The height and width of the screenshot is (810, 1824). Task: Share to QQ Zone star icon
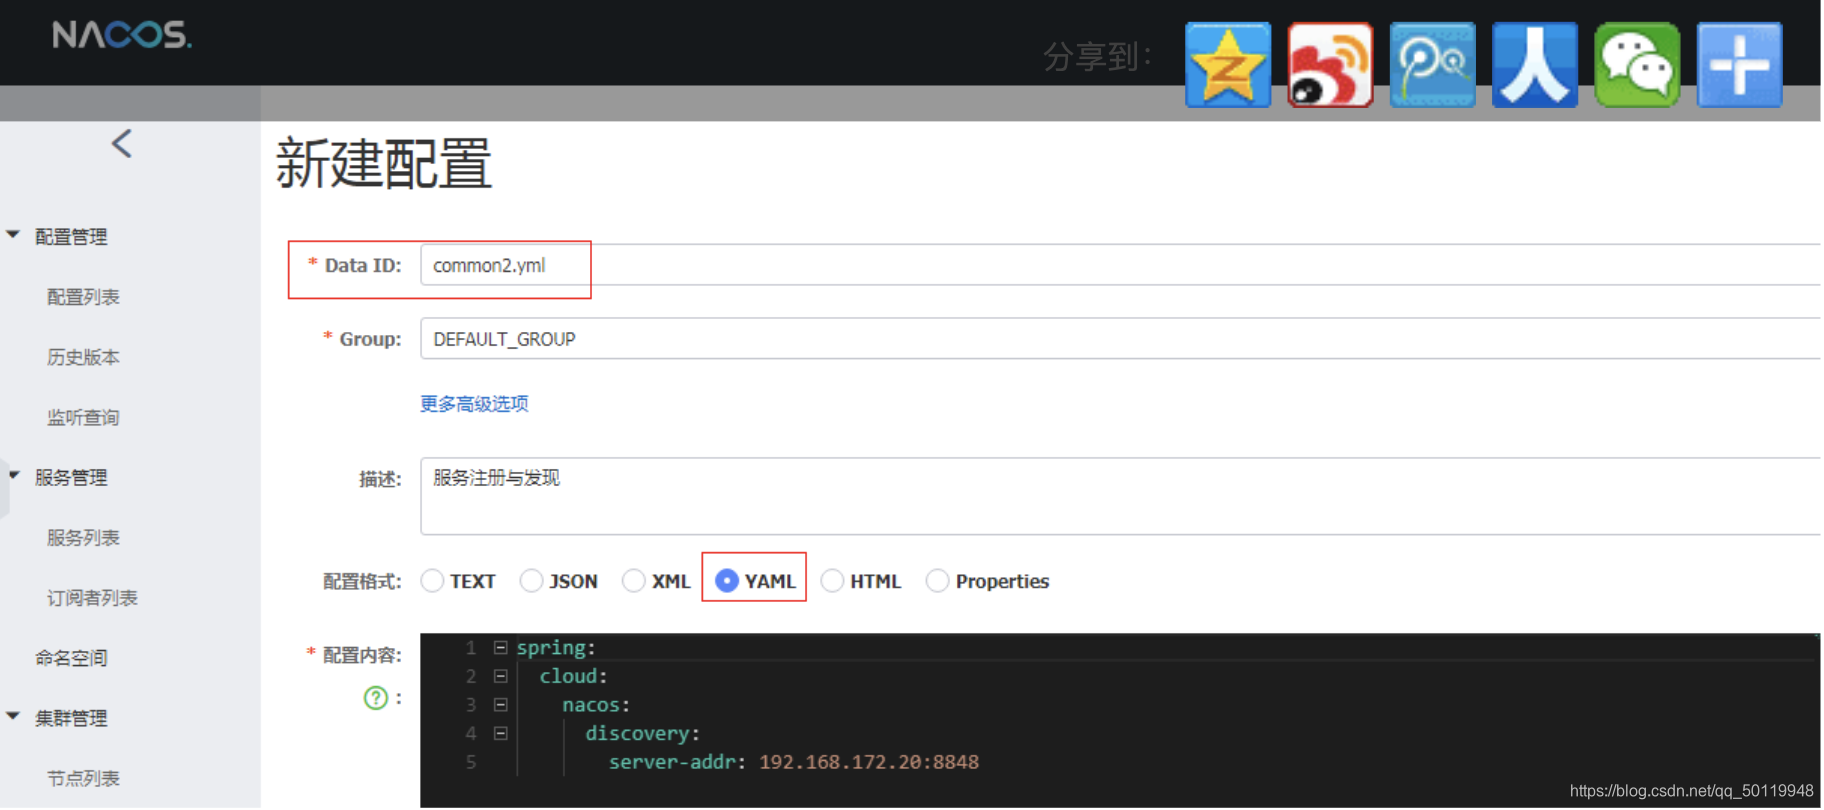(1228, 65)
